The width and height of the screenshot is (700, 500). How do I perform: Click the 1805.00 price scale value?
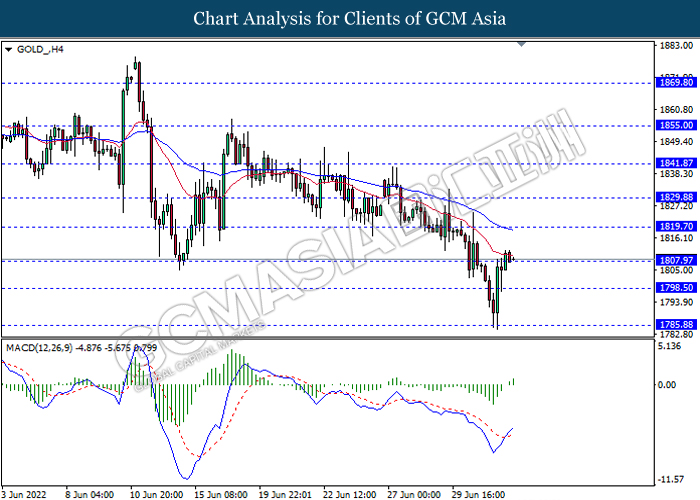tap(676, 270)
